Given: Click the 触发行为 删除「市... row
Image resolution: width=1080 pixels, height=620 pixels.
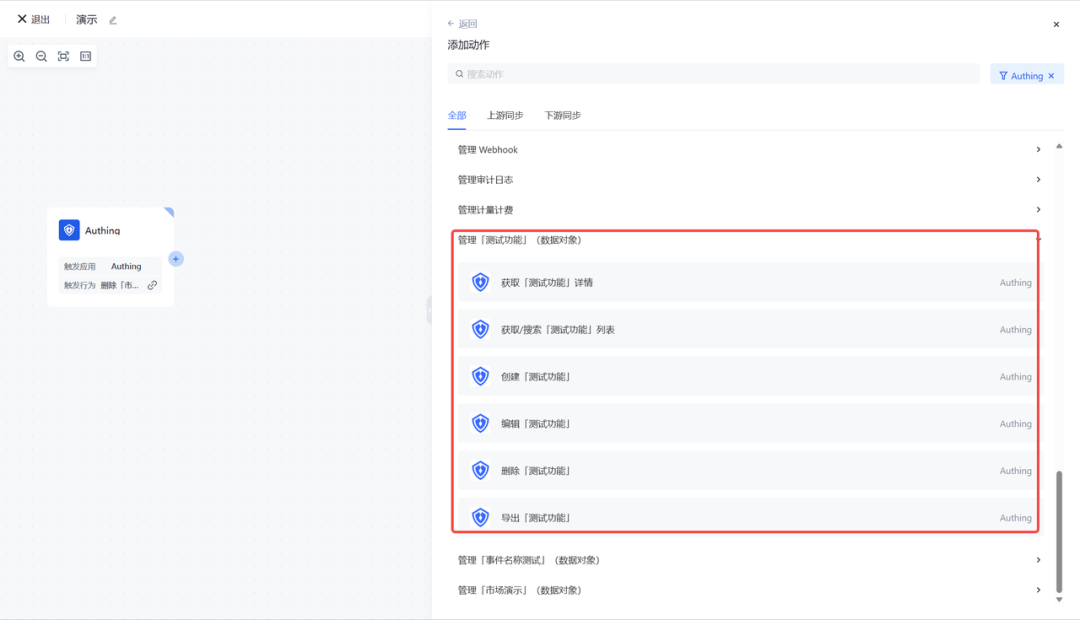Looking at the screenshot, I should coord(110,285).
